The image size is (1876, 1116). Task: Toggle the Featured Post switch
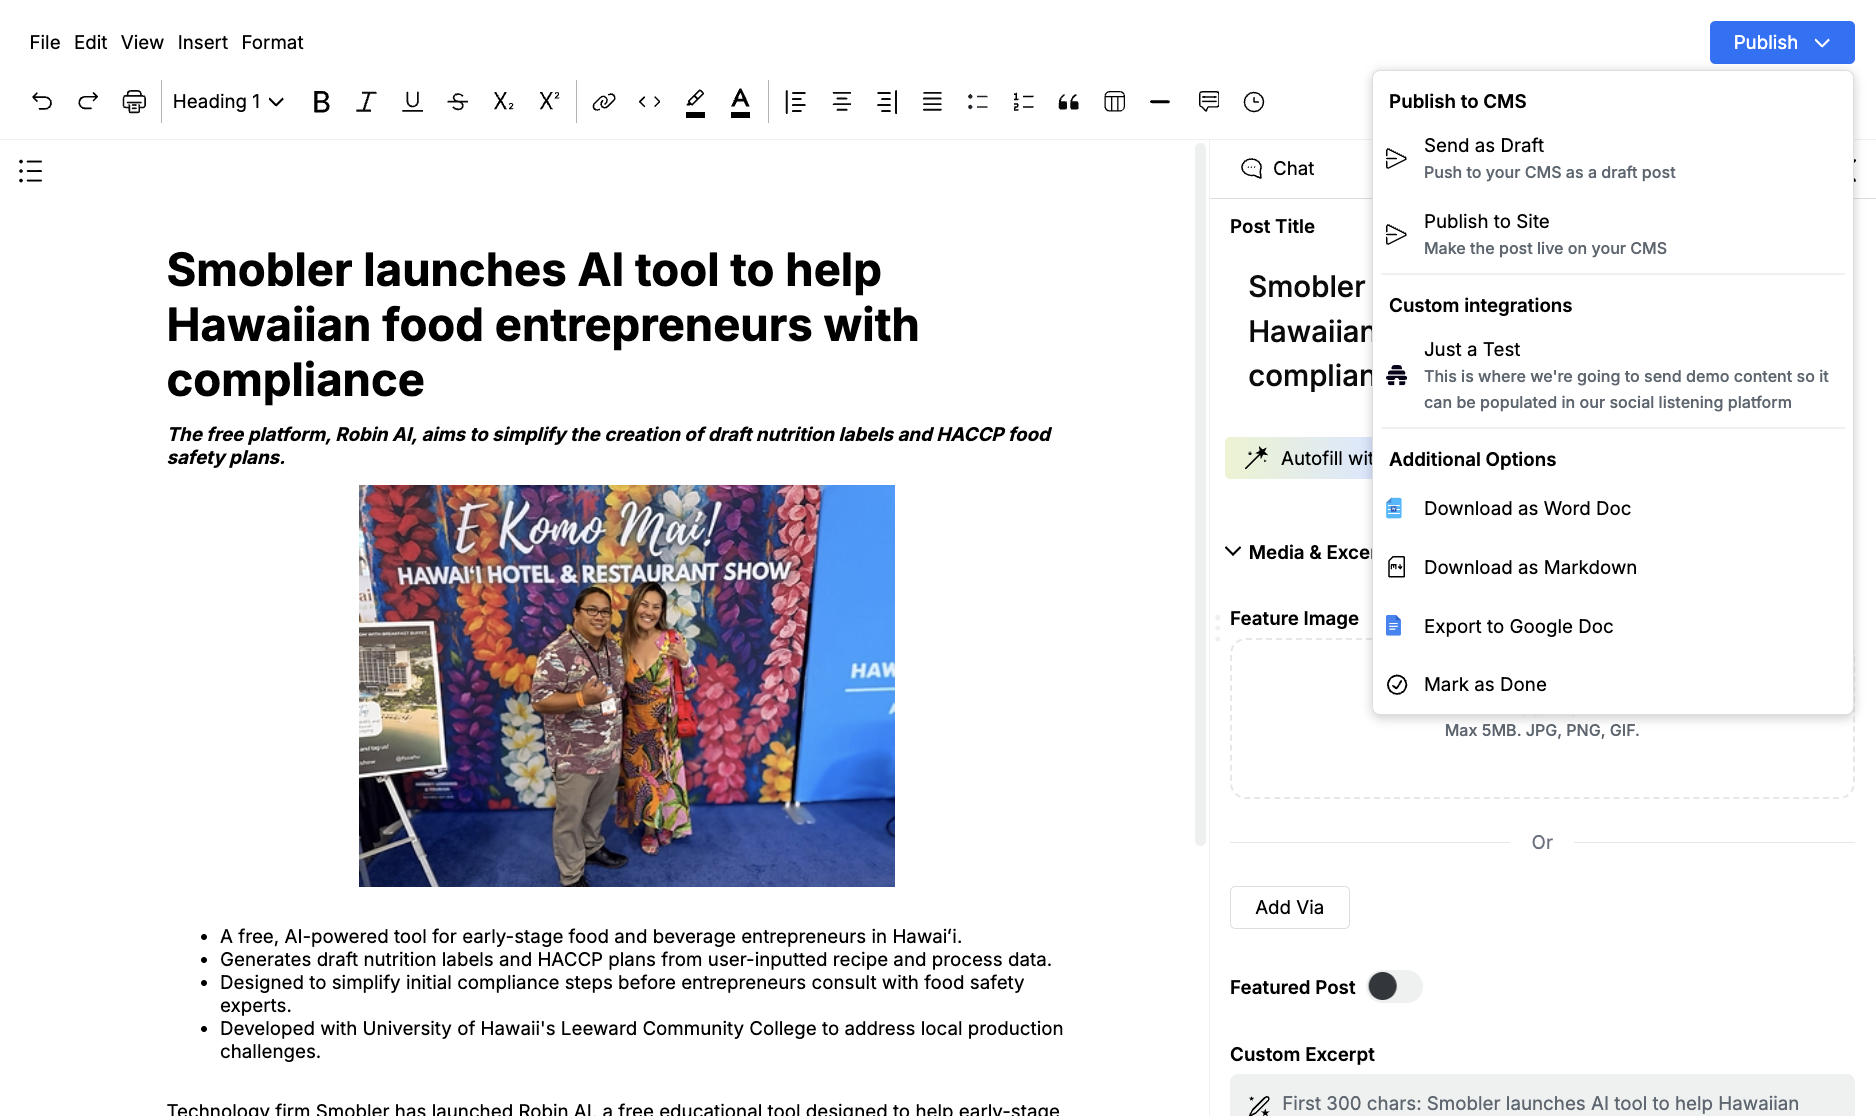pyautogui.click(x=1395, y=986)
